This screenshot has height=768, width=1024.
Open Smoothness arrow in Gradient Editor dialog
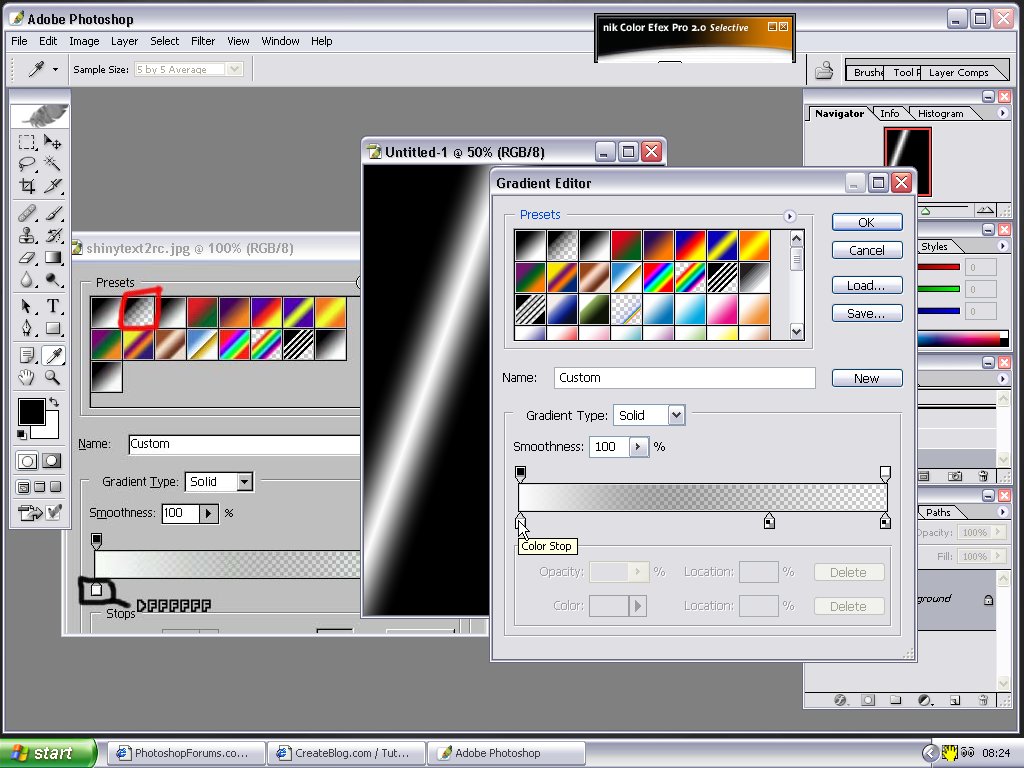coord(639,447)
